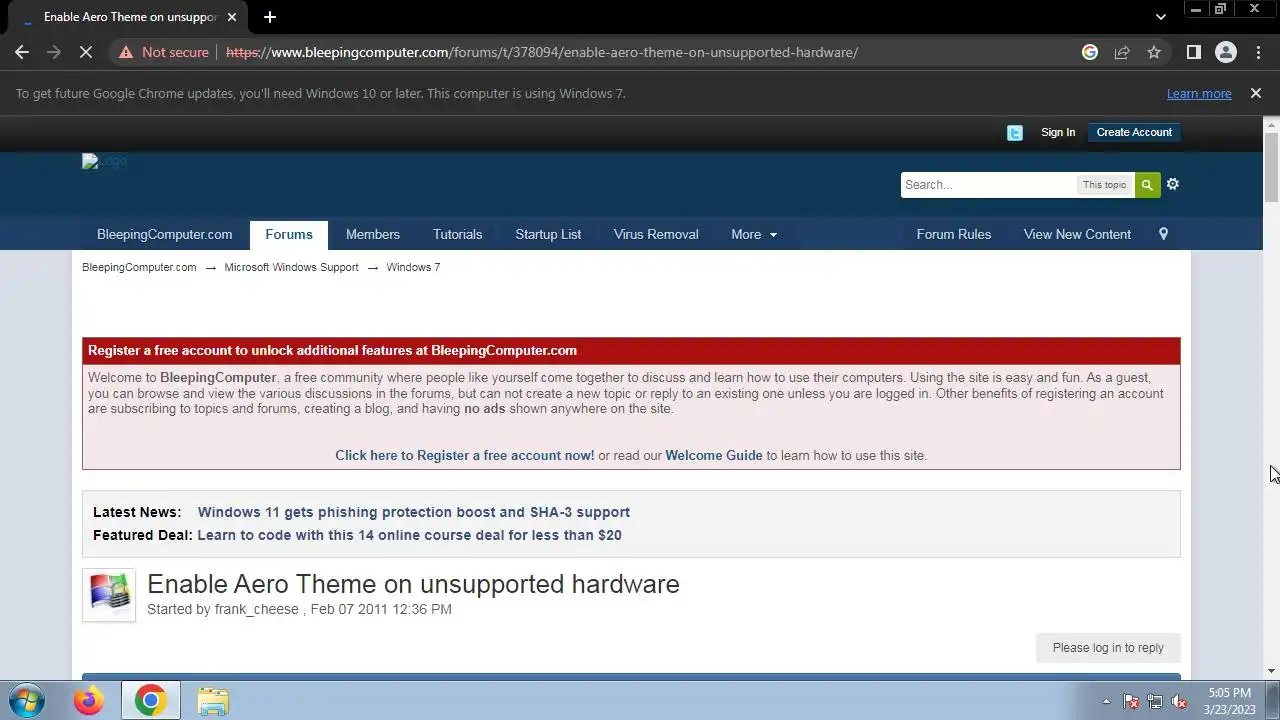
Task: Click the scrollbar down arrow
Action: pyautogui.click(x=1271, y=671)
